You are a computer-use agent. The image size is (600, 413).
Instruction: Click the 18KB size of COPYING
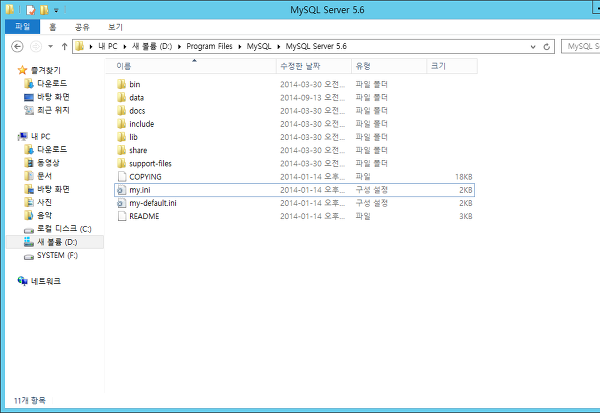463,177
